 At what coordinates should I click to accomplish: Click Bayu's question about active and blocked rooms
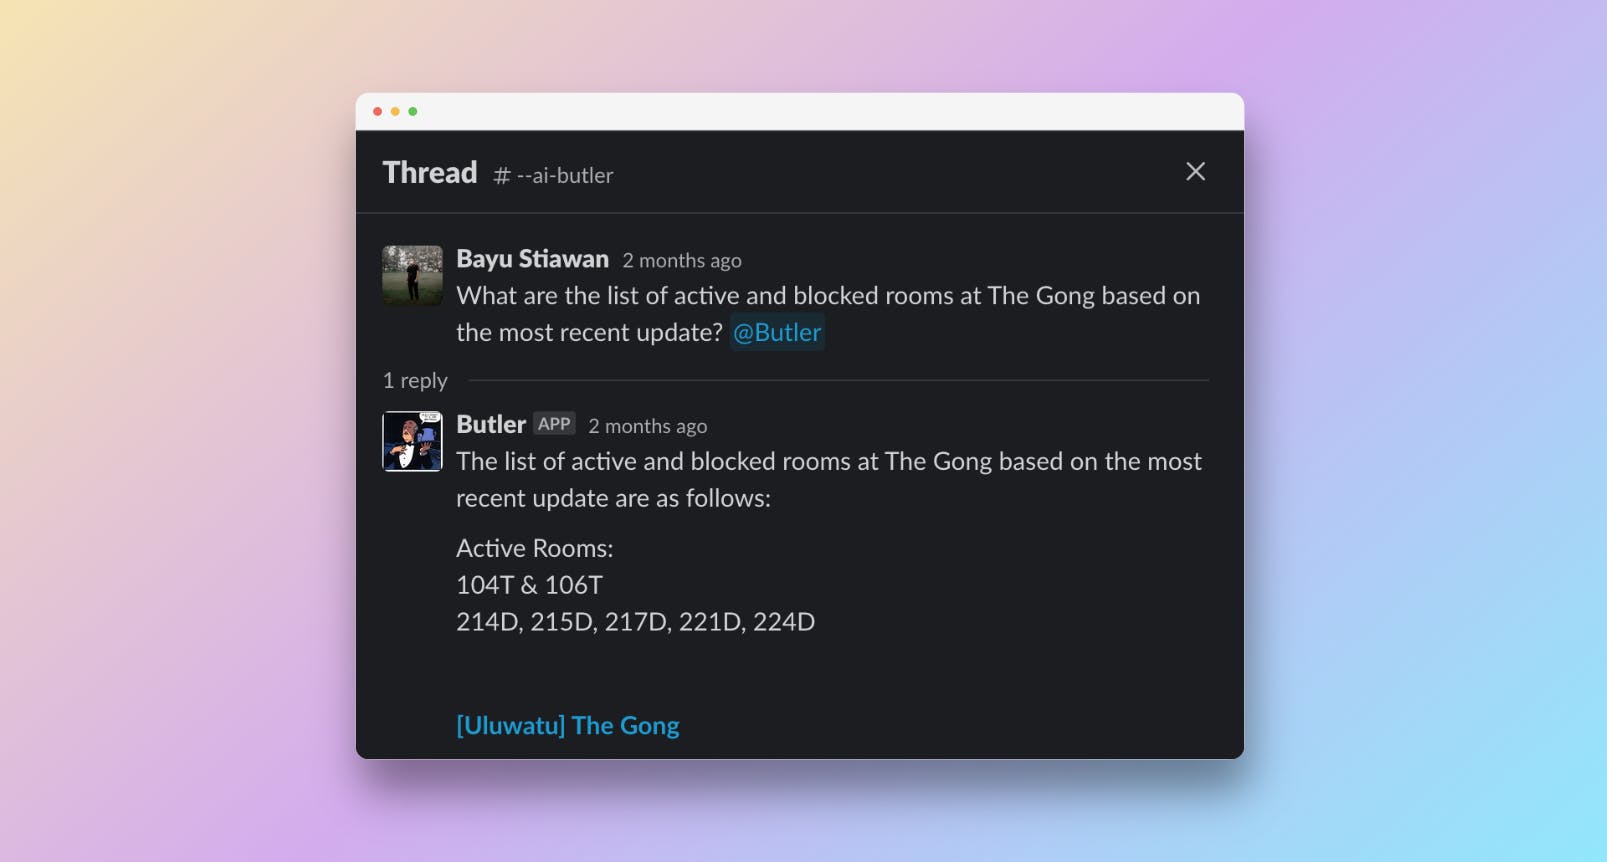[828, 314]
